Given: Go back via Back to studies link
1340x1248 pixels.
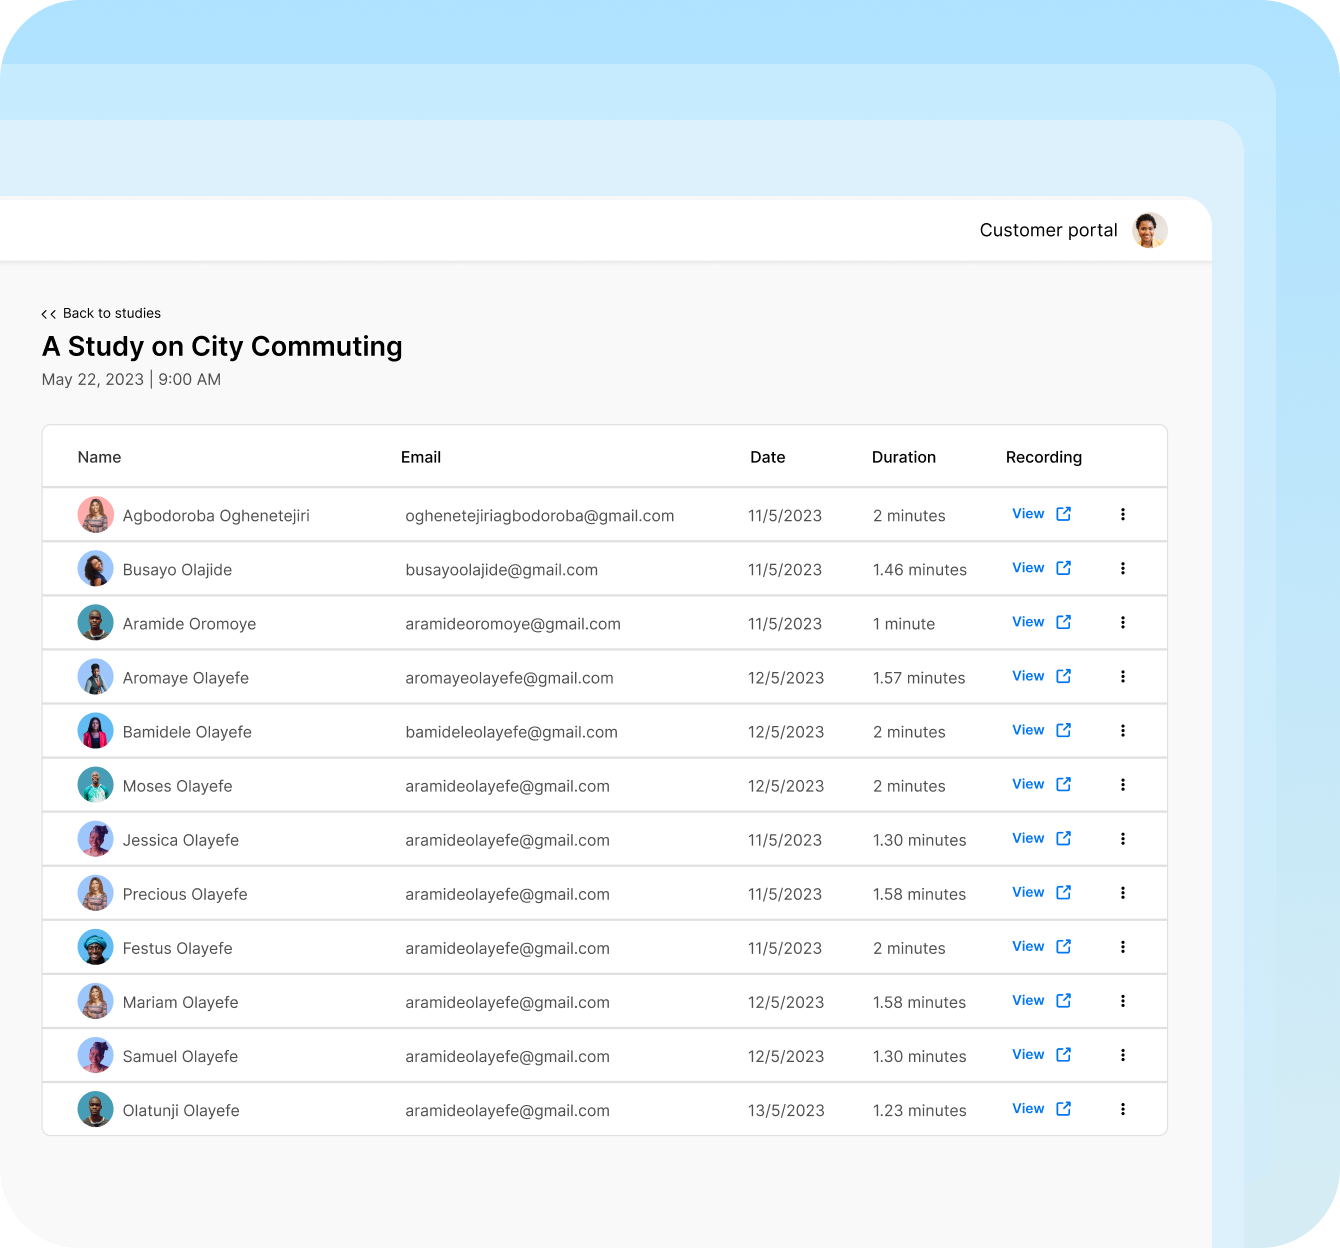Looking at the screenshot, I should click(101, 313).
